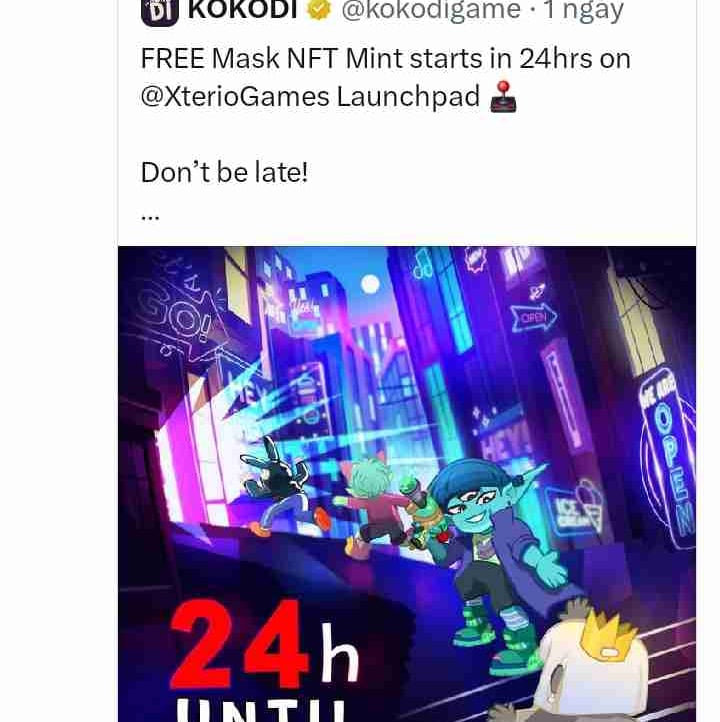Expand the truncated tweet text ellipsis
The image size is (720, 722).
coord(150,216)
